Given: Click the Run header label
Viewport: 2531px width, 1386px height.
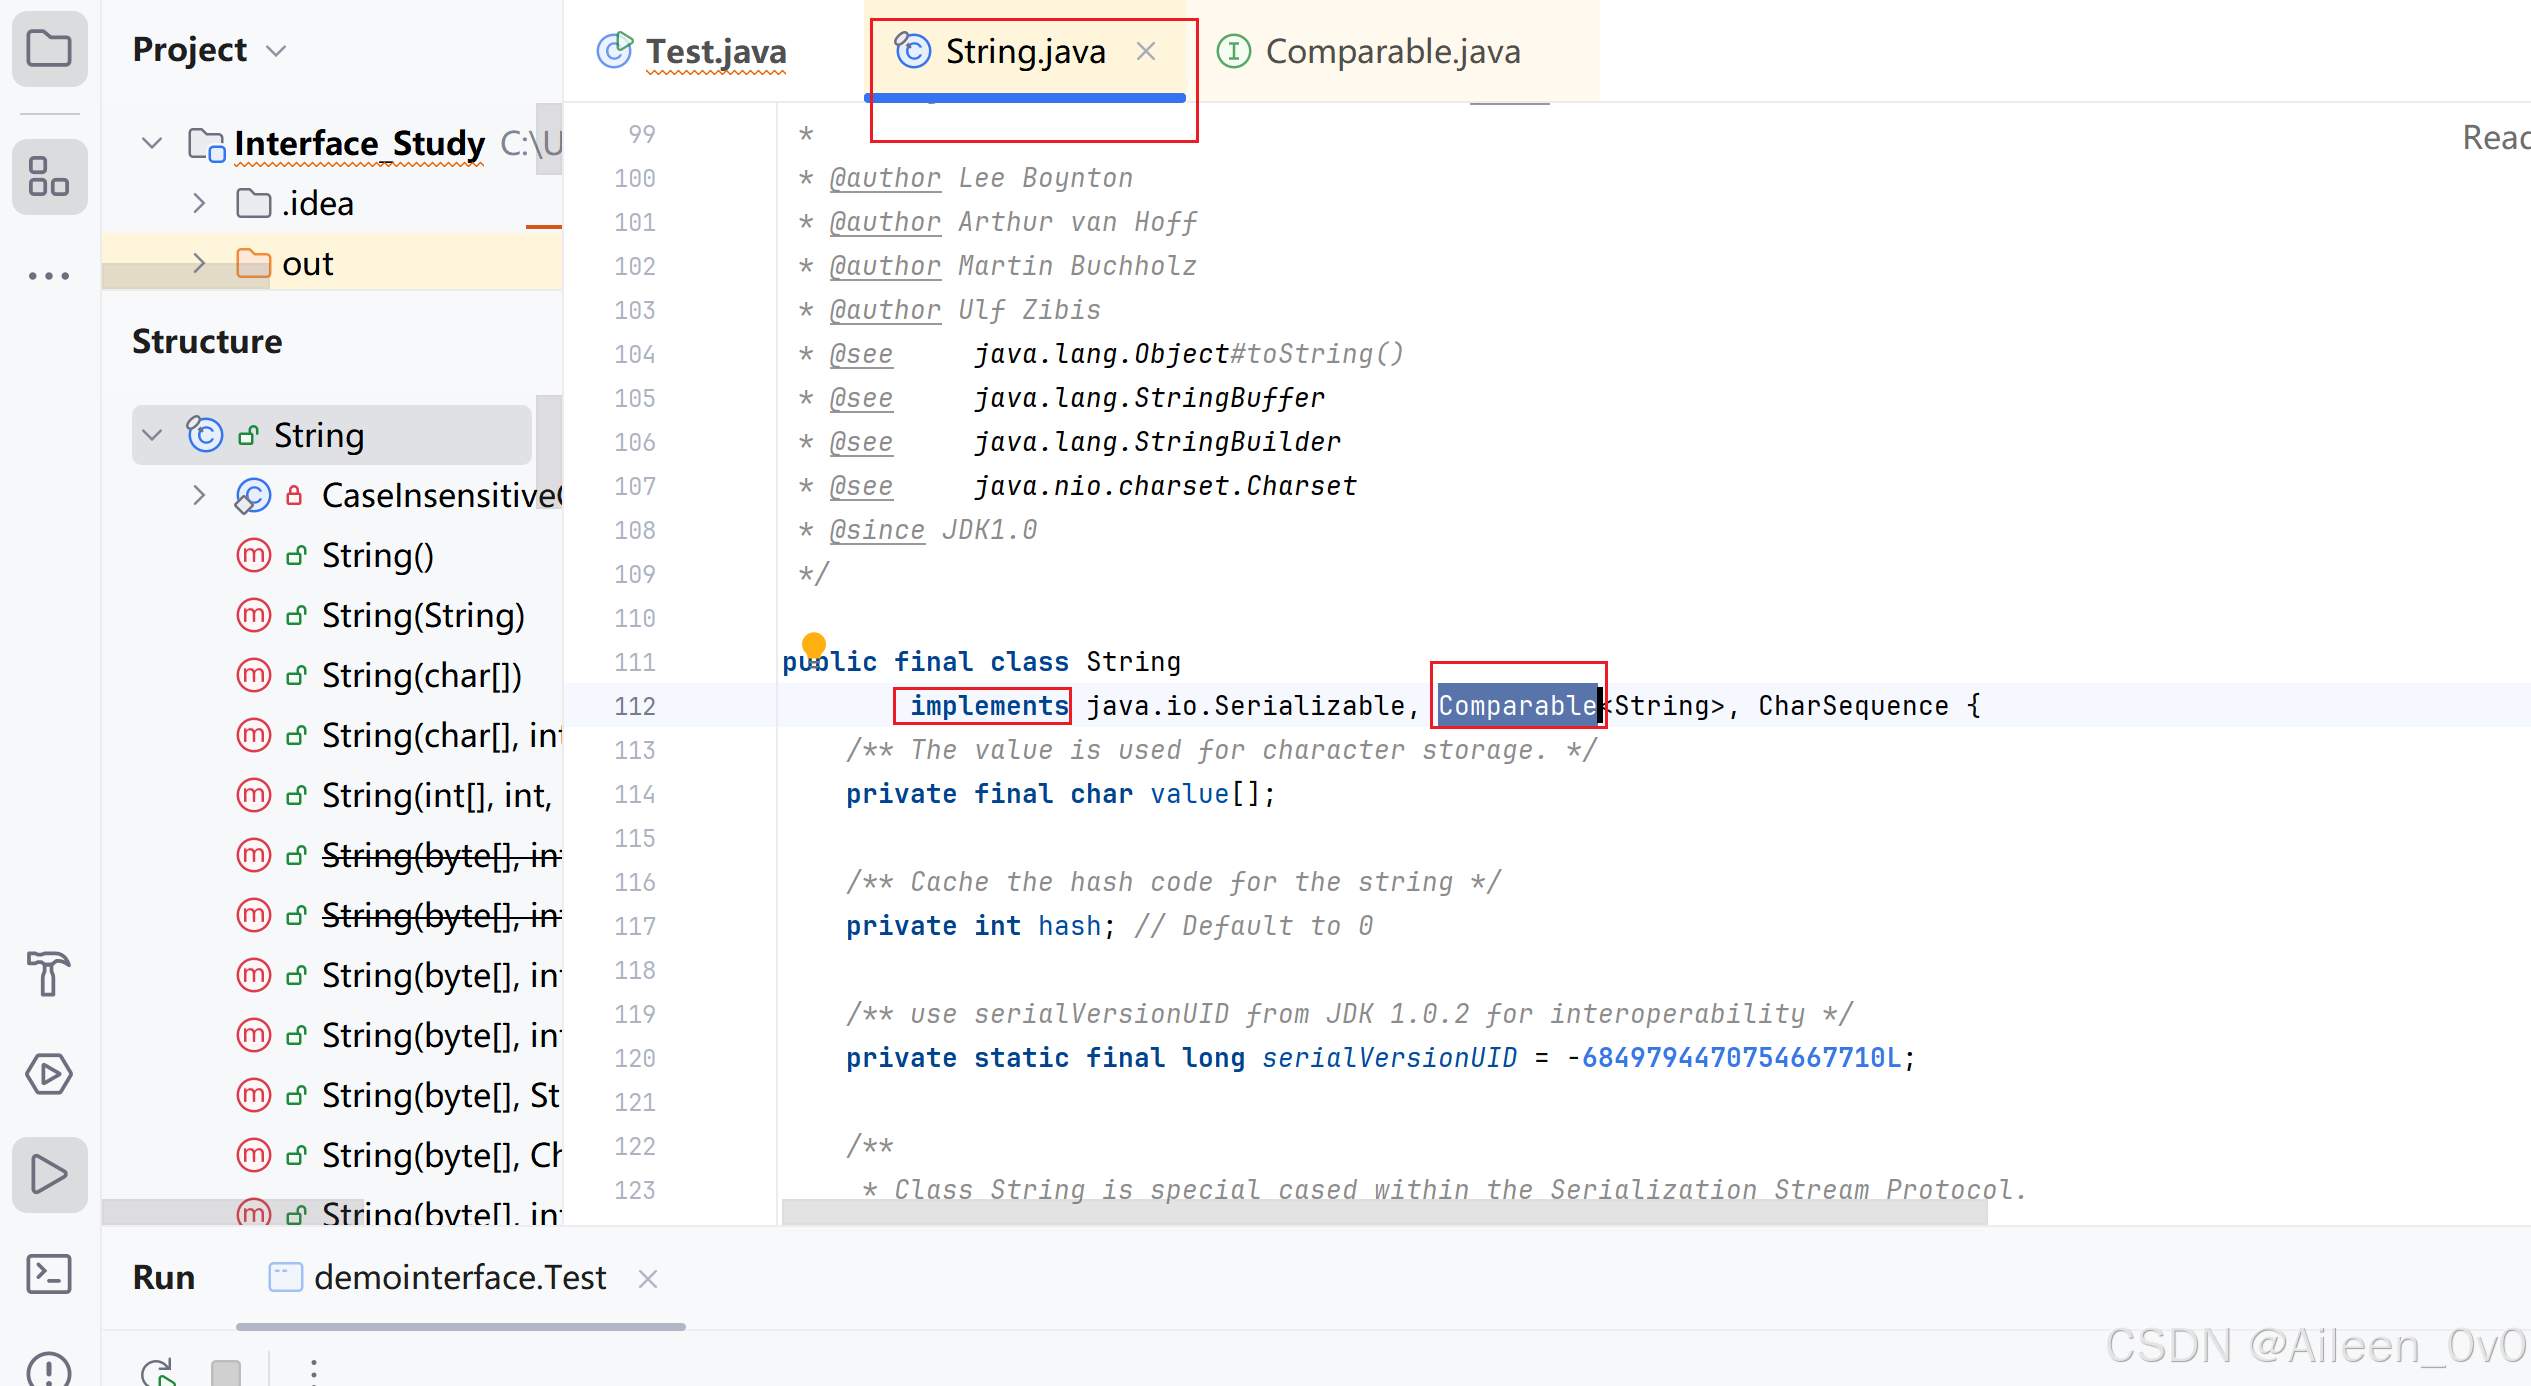Looking at the screenshot, I should [x=163, y=1278].
